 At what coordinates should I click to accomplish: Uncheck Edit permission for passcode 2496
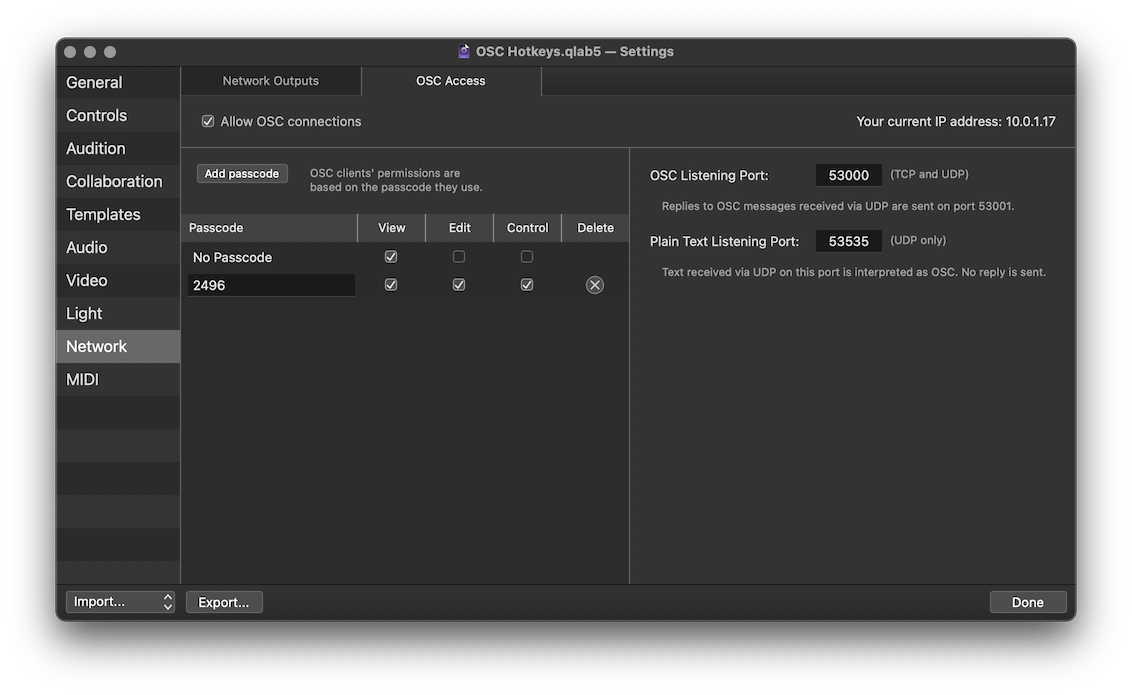click(x=459, y=285)
